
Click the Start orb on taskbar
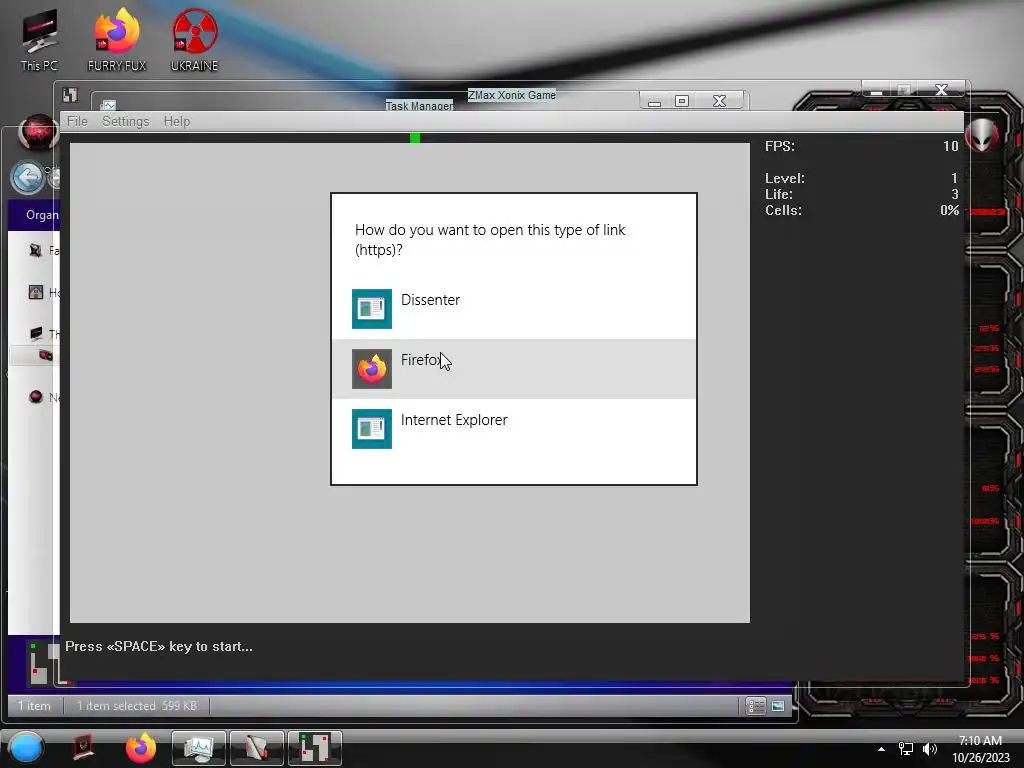[x=26, y=748]
